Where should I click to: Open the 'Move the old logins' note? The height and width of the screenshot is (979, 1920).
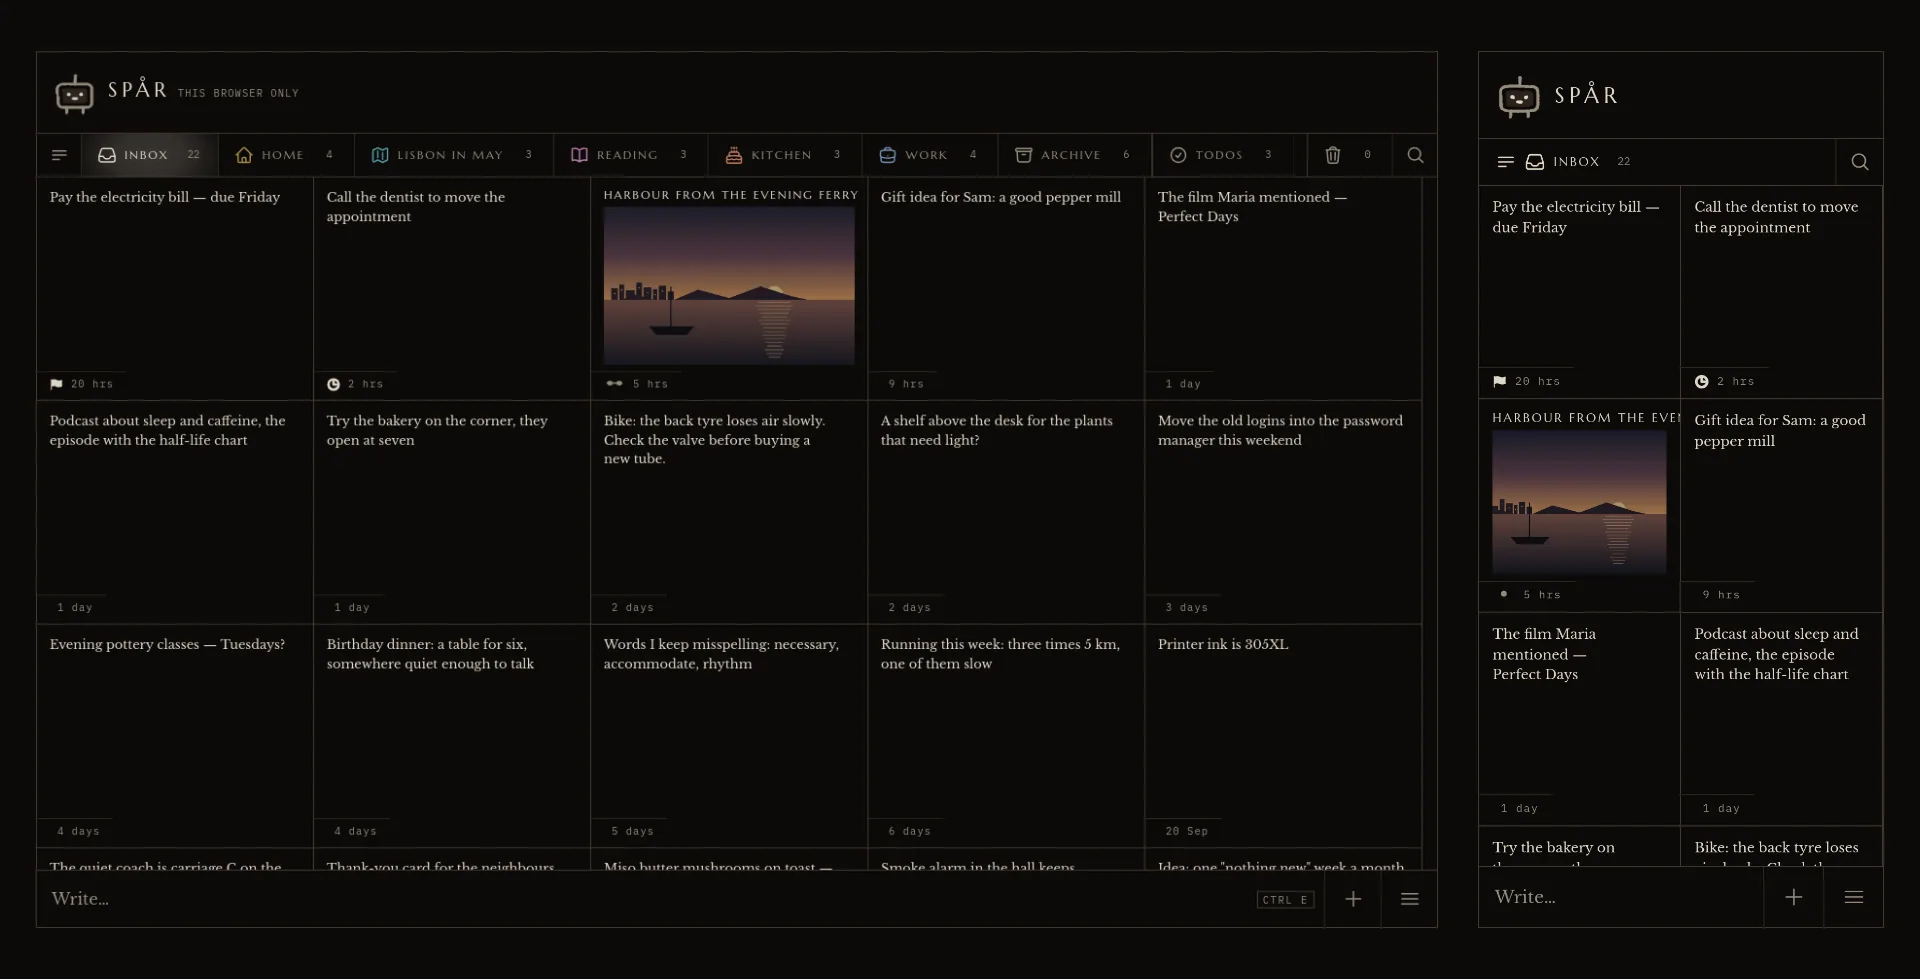click(1283, 512)
